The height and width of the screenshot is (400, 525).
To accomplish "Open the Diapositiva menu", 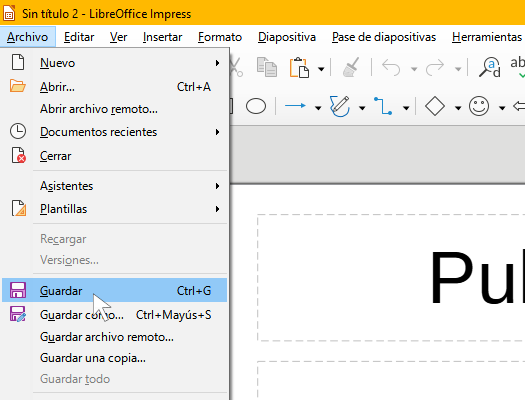I will coord(287,37).
